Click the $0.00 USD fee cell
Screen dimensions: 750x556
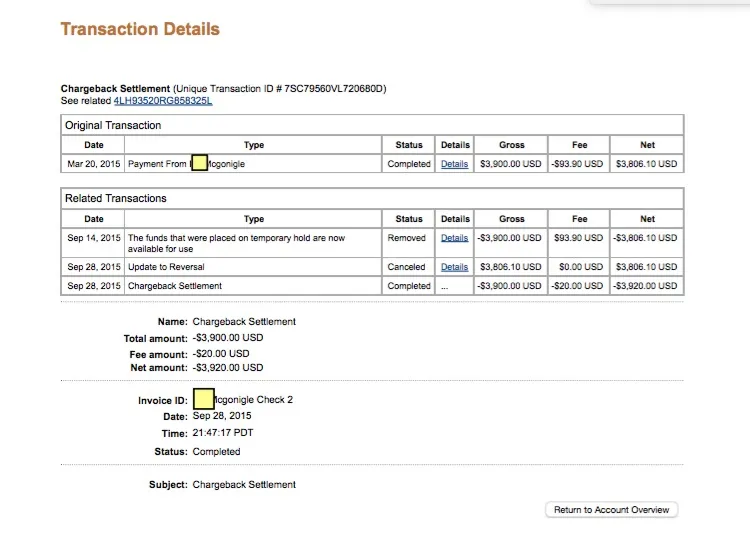581,267
